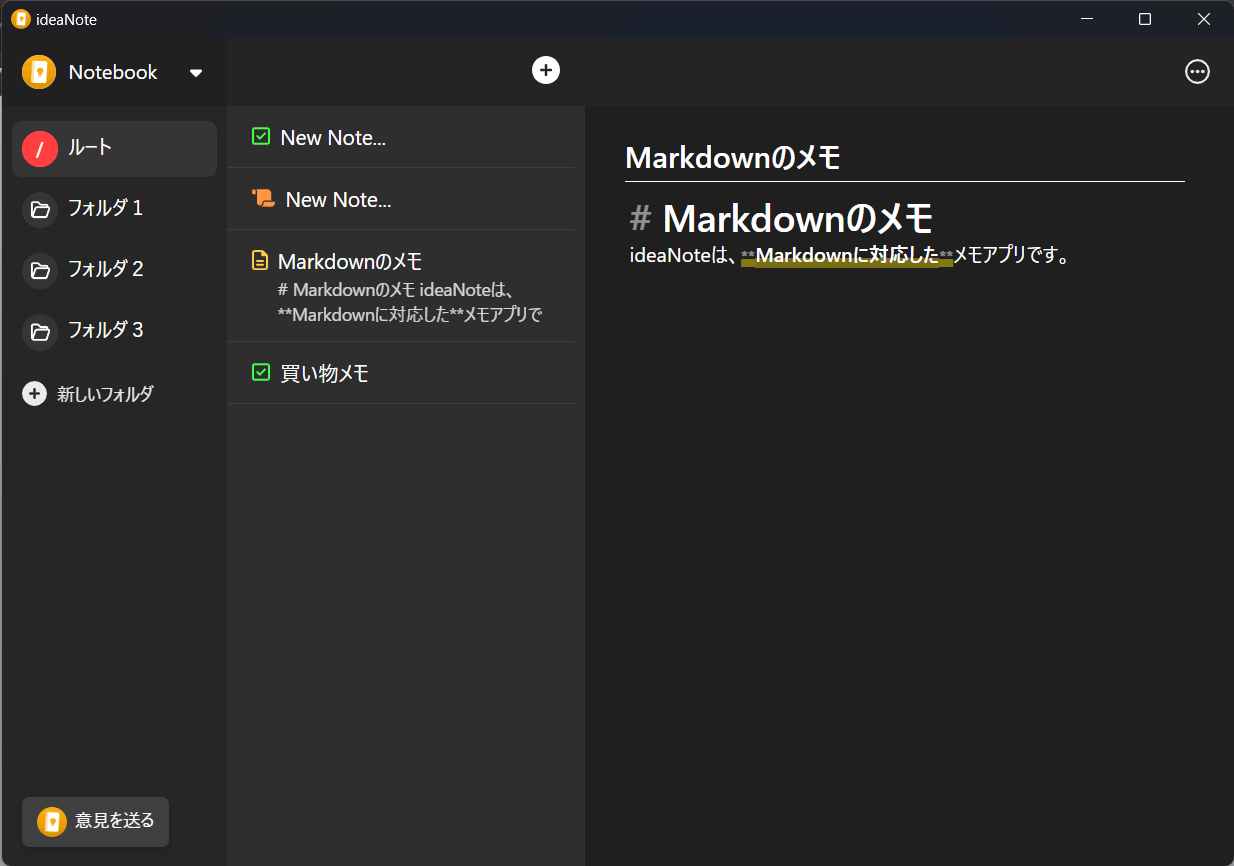Click the 意見を送る feedback button
This screenshot has width=1234, height=866.
coord(95,822)
